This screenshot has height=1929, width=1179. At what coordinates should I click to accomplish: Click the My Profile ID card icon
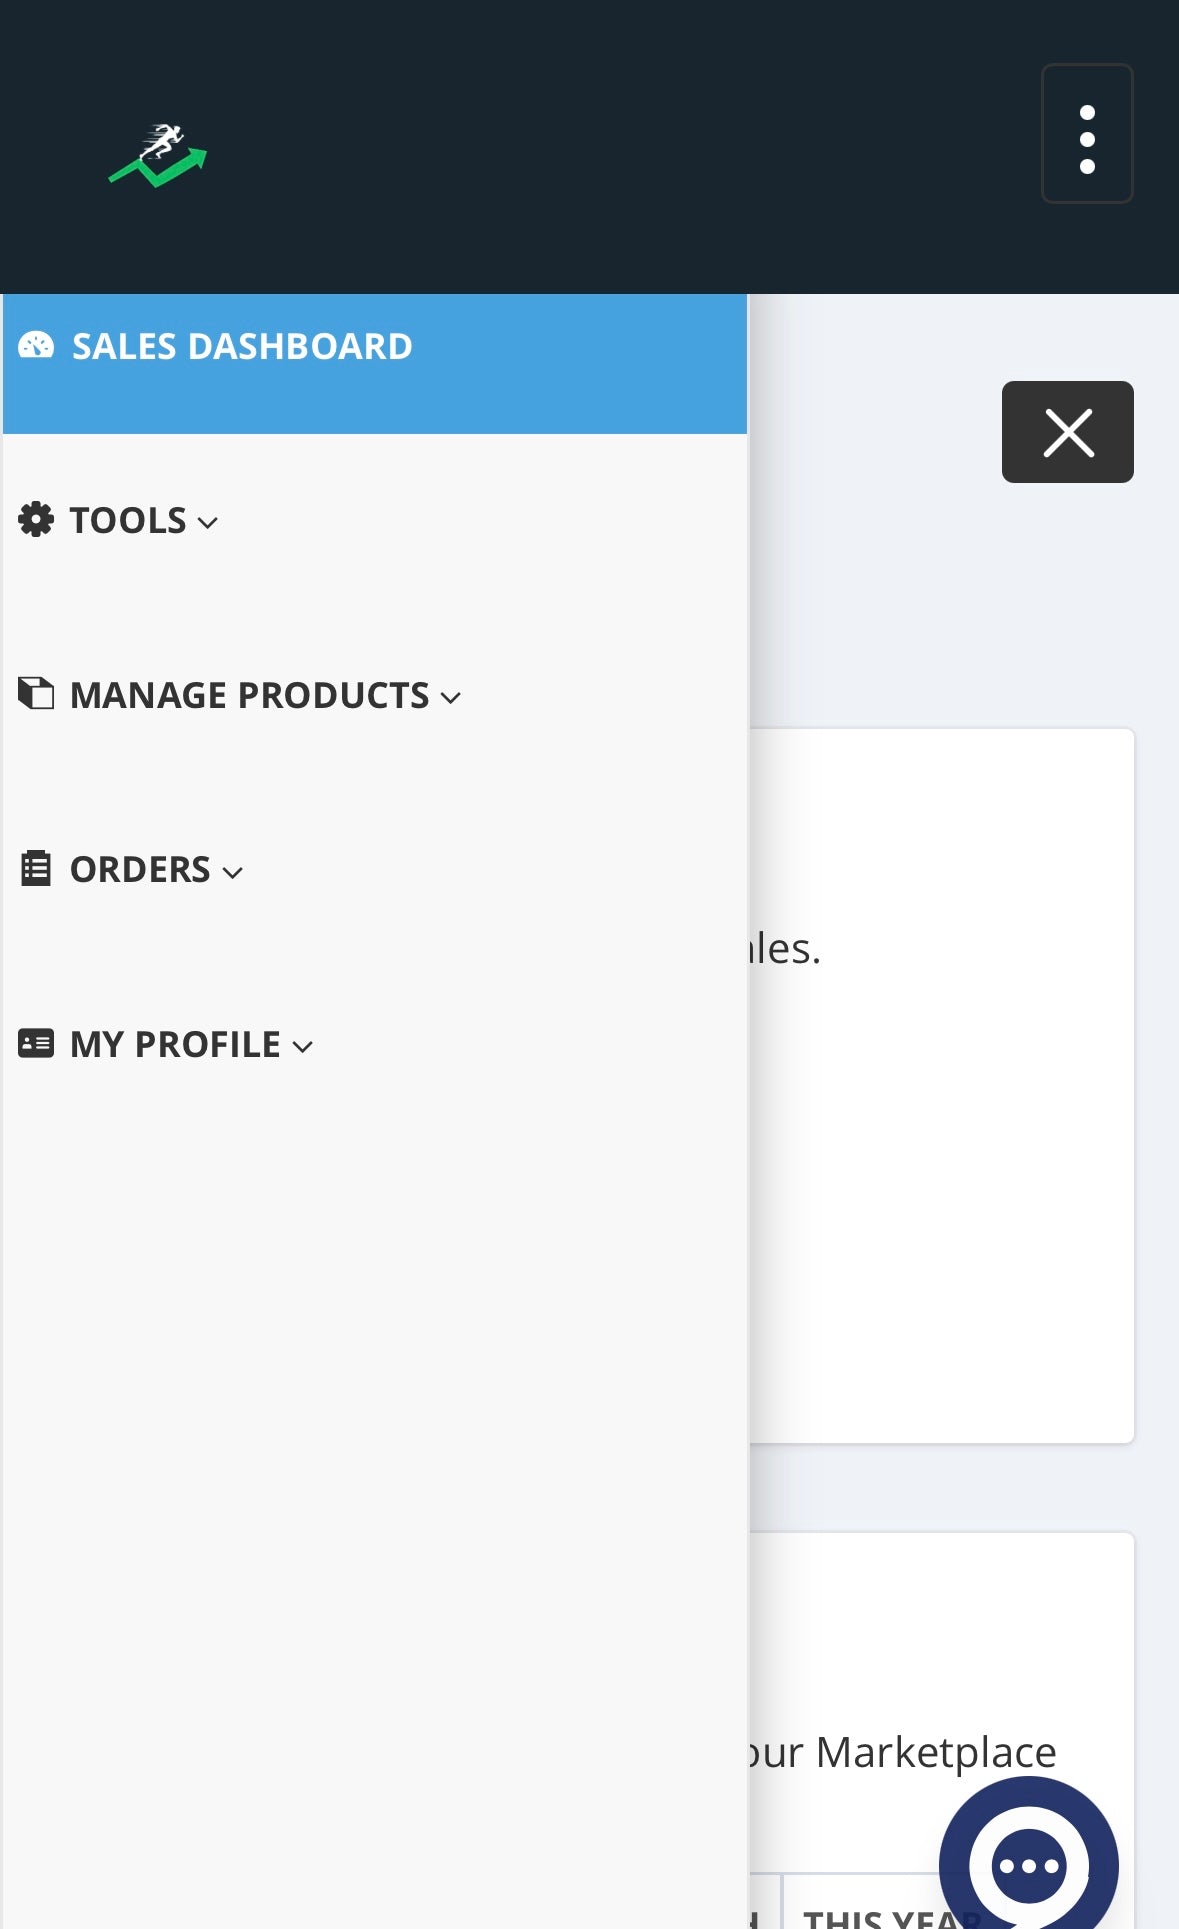(x=36, y=1043)
